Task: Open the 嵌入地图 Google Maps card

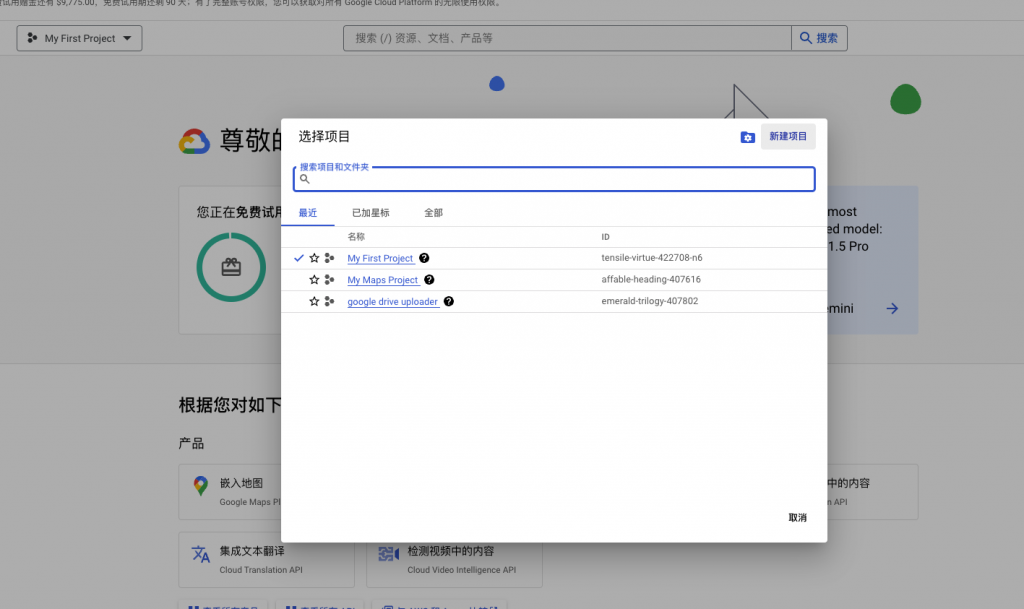Action: point(230,492)
